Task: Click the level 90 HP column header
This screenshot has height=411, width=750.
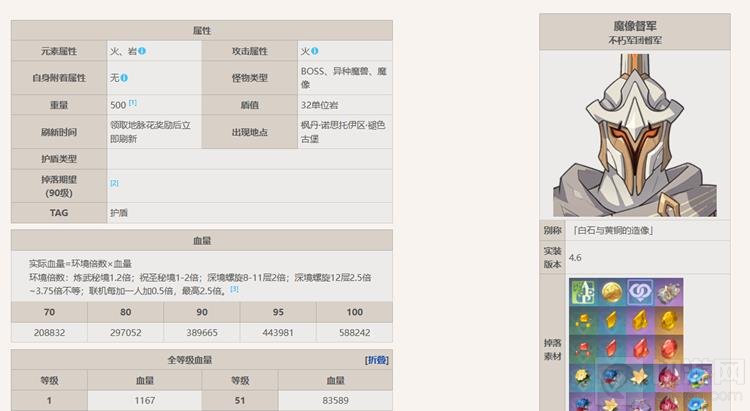Action: coord(202,313)
